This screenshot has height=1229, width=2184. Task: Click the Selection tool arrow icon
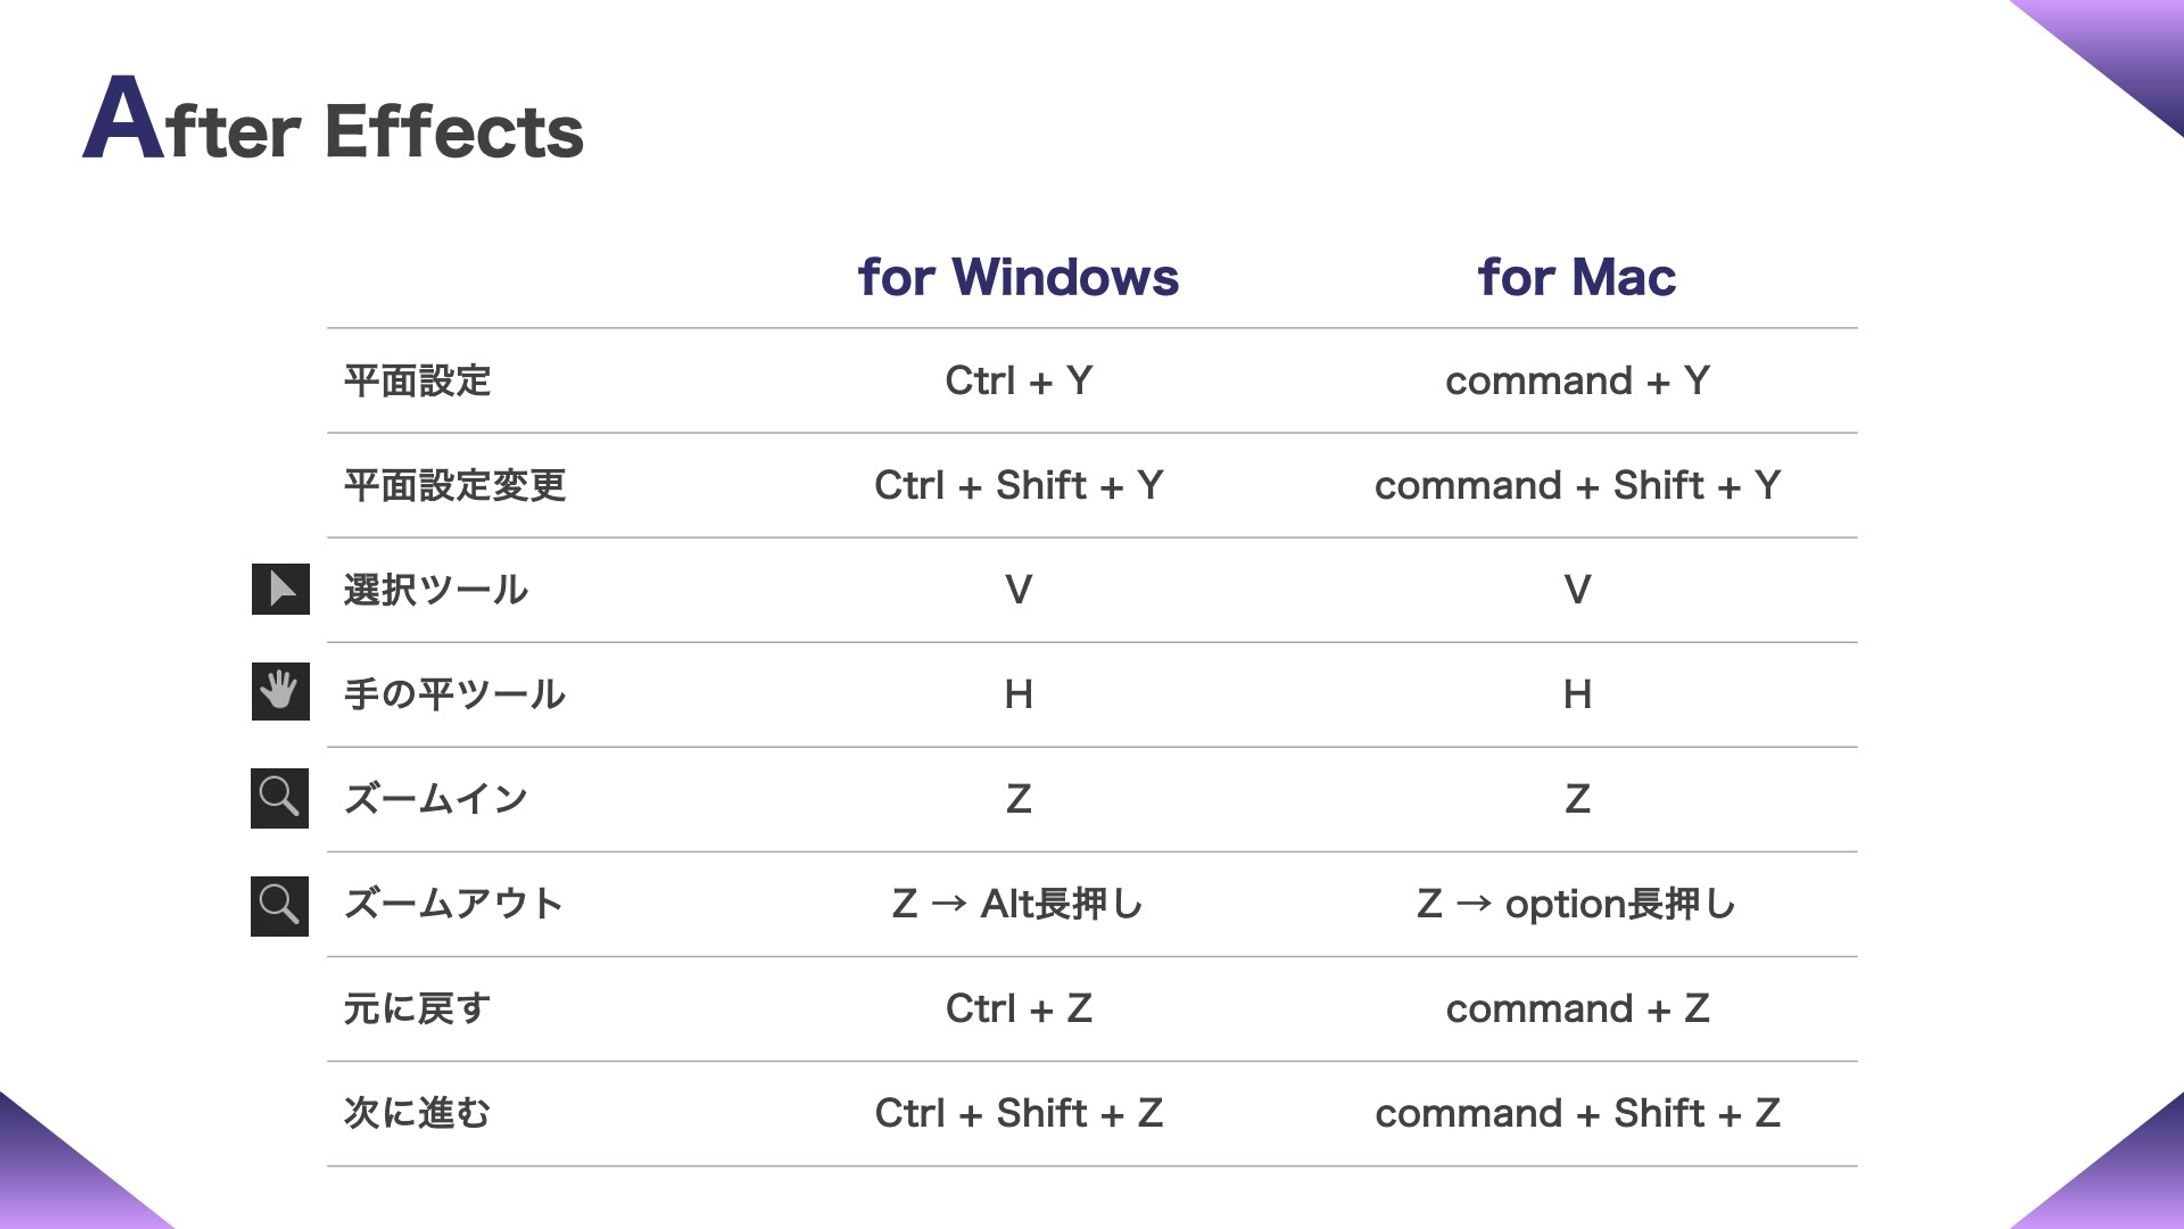(280, 589)
